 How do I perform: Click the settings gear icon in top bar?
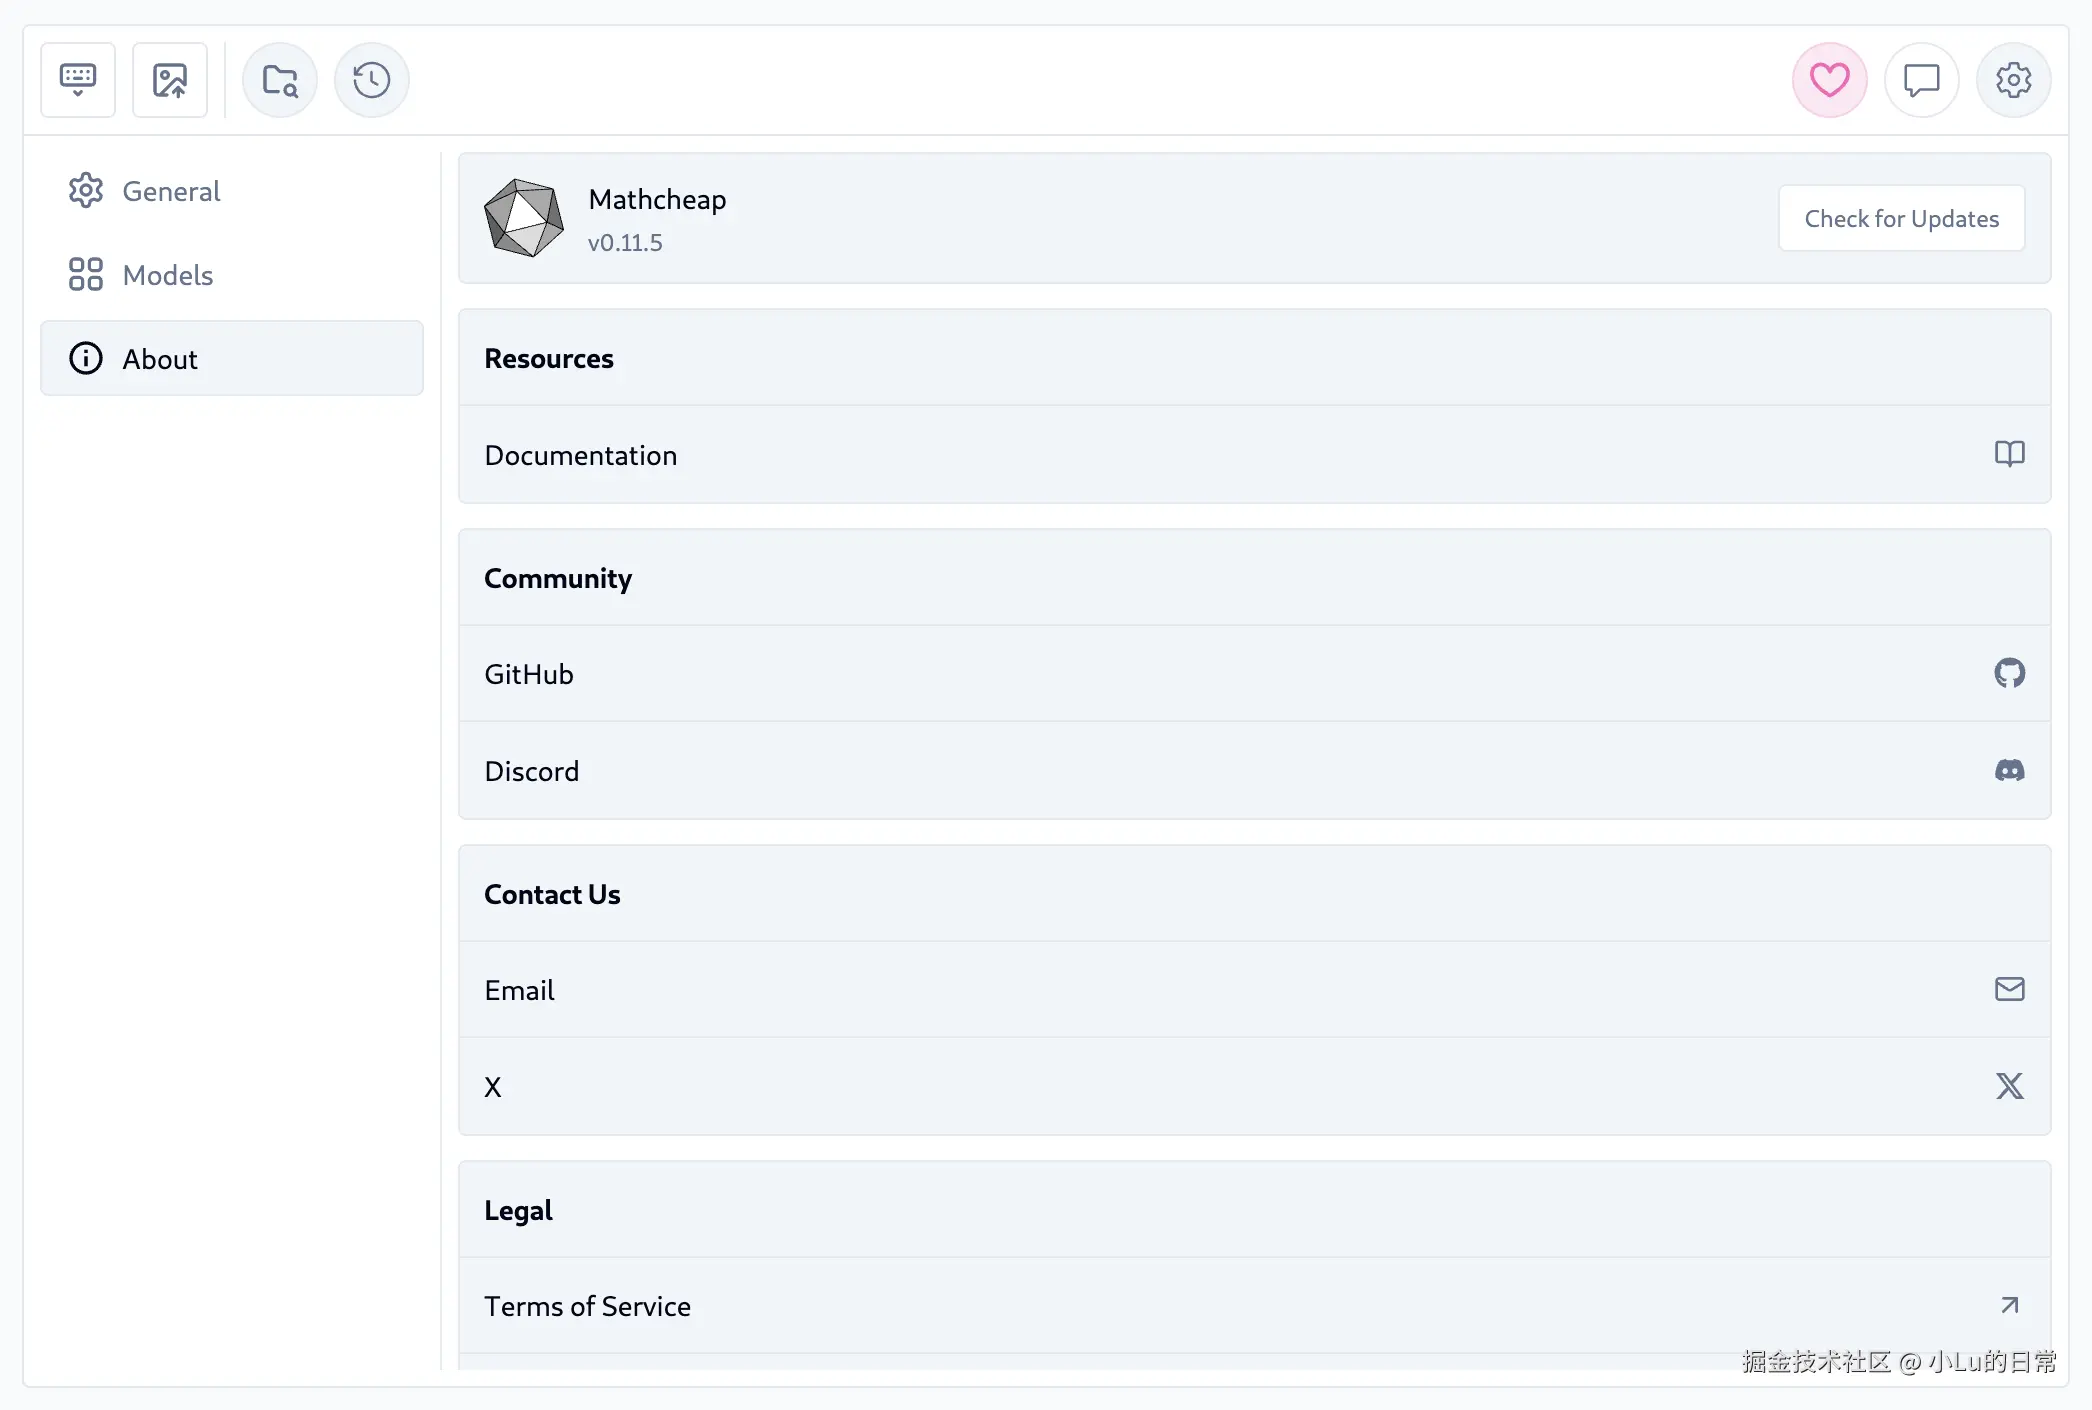point(2013,80)
